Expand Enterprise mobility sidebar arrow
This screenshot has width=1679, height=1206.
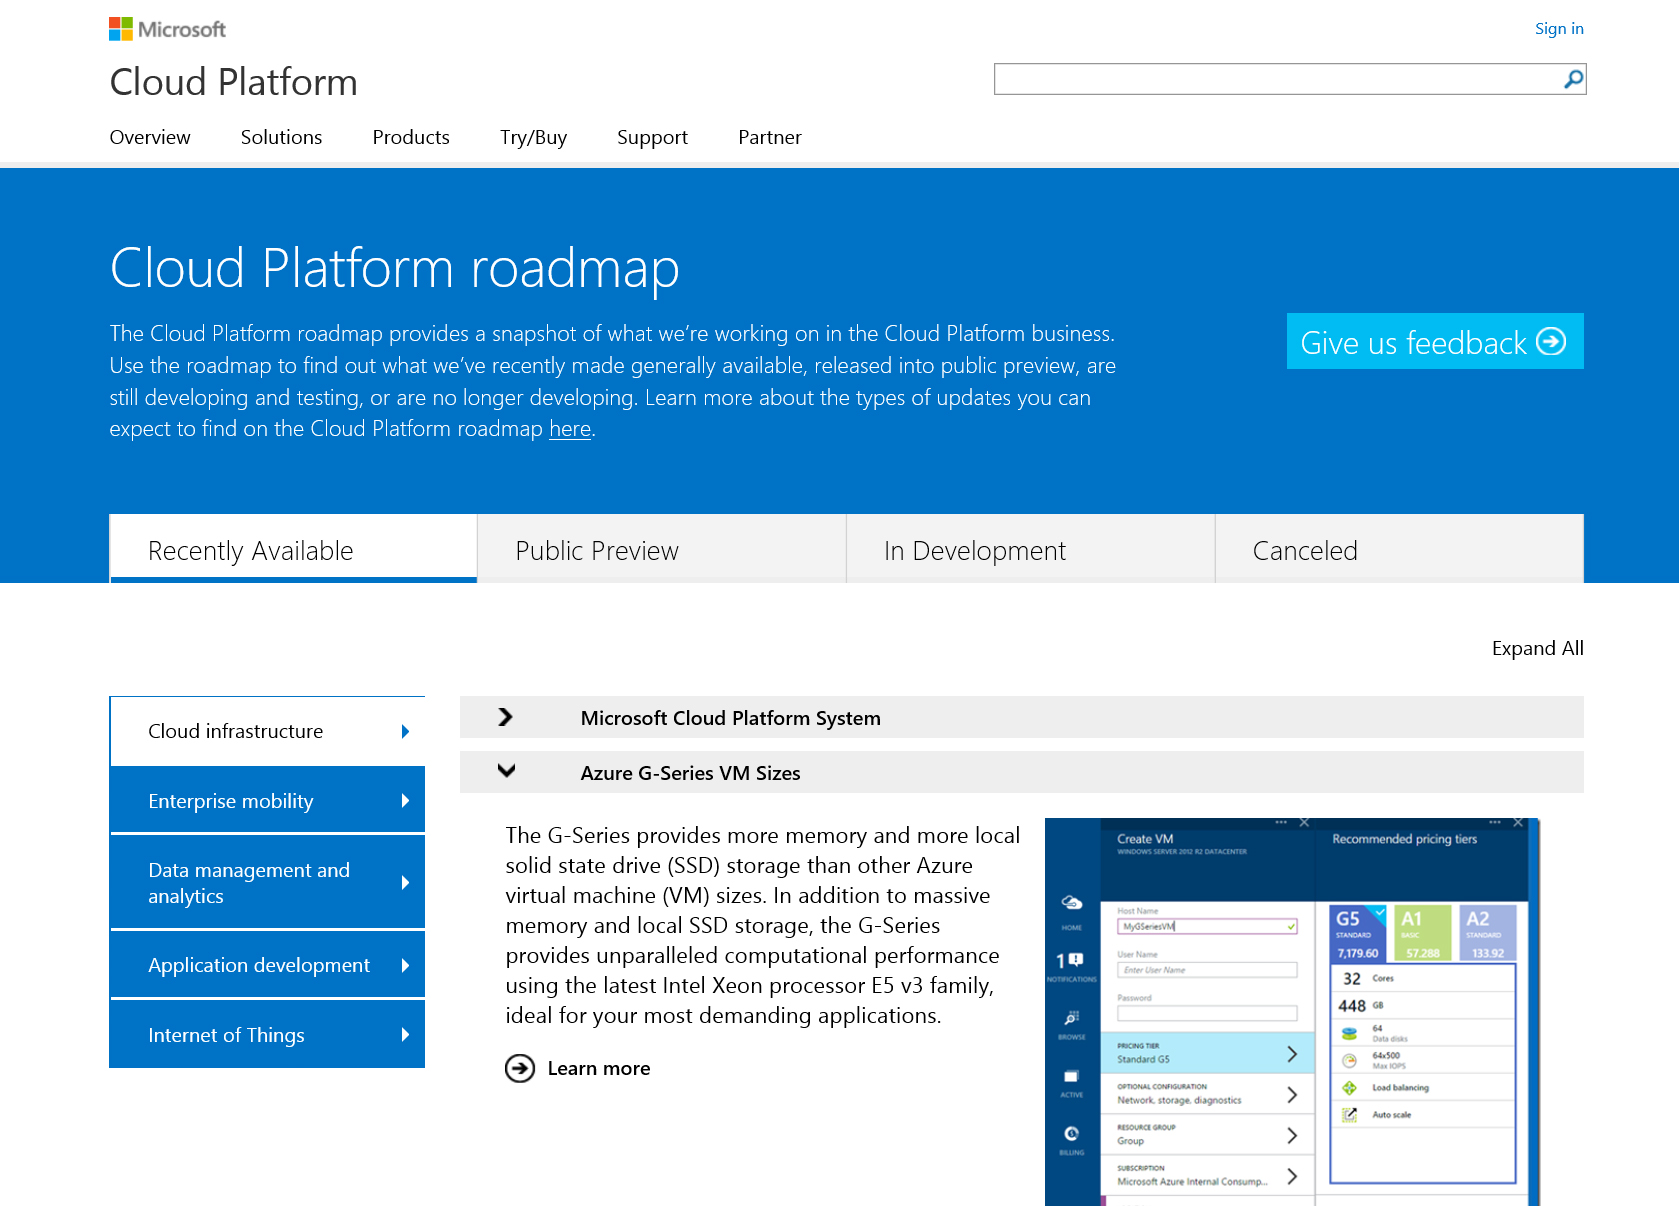405,801
